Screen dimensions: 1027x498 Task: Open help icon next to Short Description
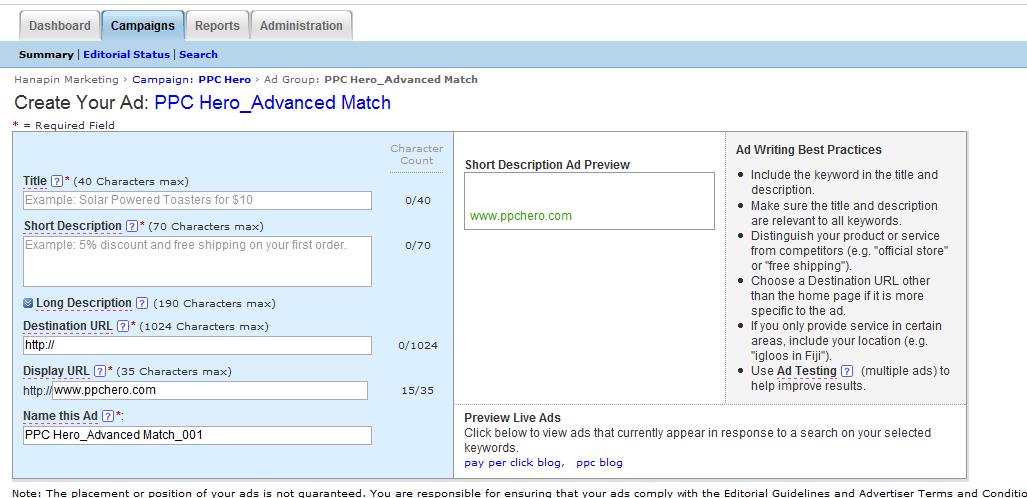pos(132,226)
